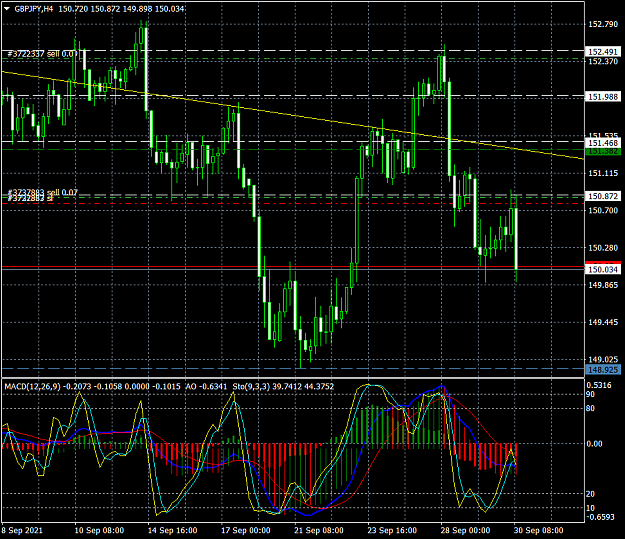Click the 10 Sep 08:00 time label
Screen dimensions: 625x539
pos(99,530)
